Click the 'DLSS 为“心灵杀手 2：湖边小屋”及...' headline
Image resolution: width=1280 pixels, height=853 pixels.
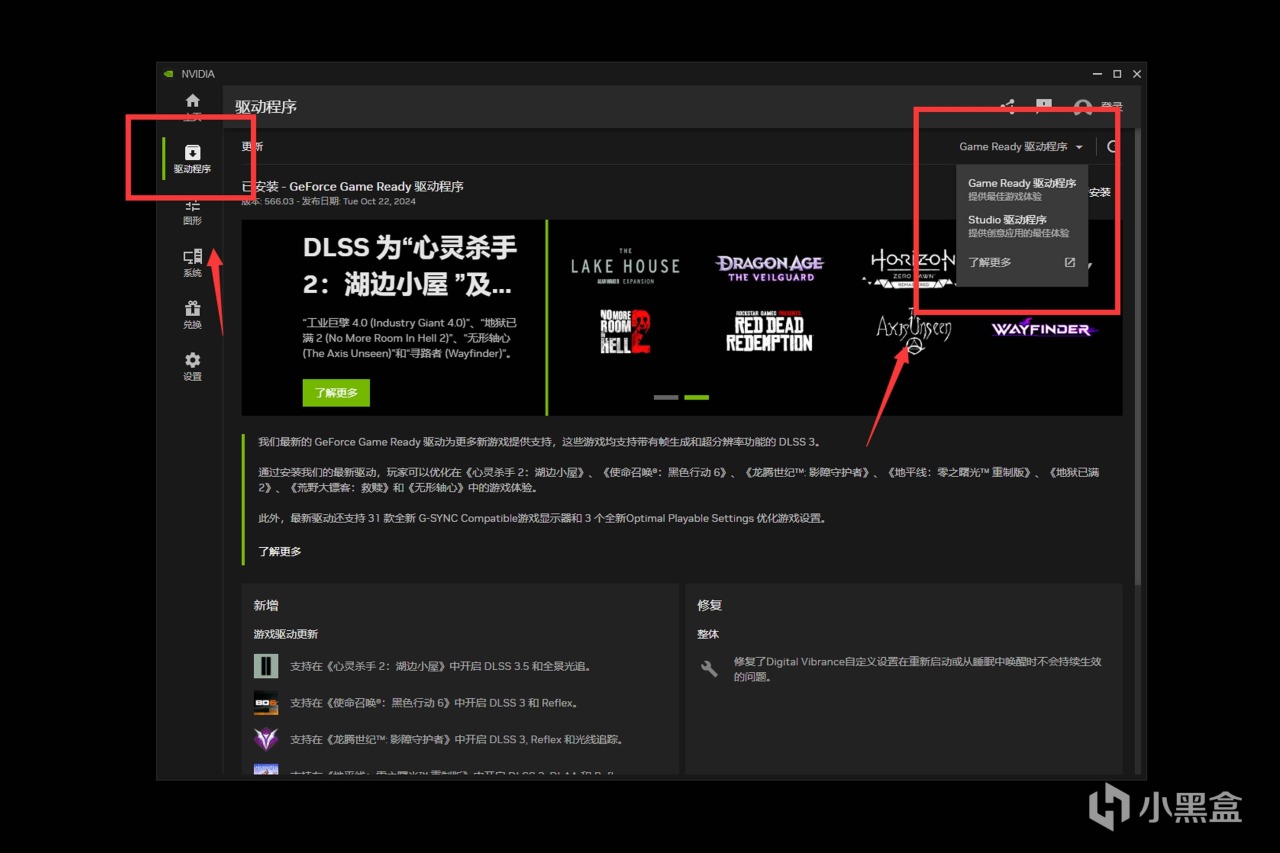[409, 267]
